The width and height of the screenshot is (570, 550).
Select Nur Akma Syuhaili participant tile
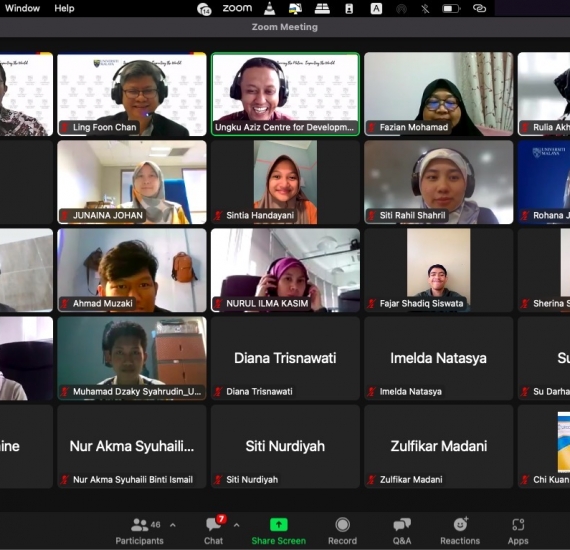(x=132, y=446)
